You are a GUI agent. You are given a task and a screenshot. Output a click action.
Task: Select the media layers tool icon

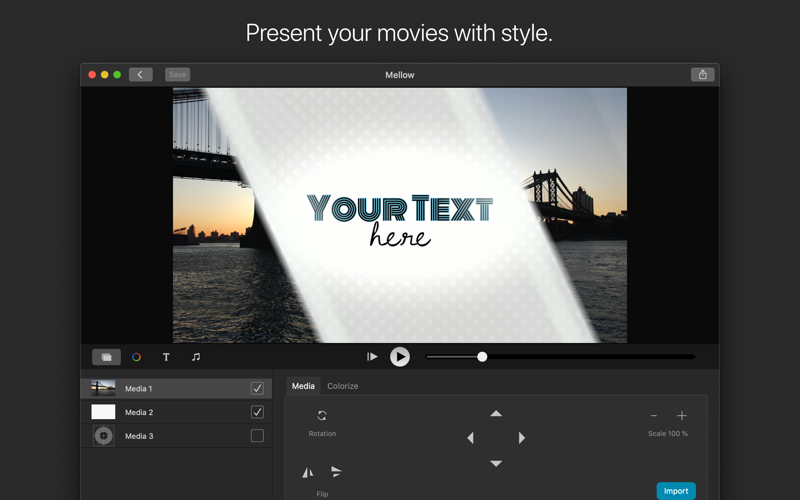(106, 357)
